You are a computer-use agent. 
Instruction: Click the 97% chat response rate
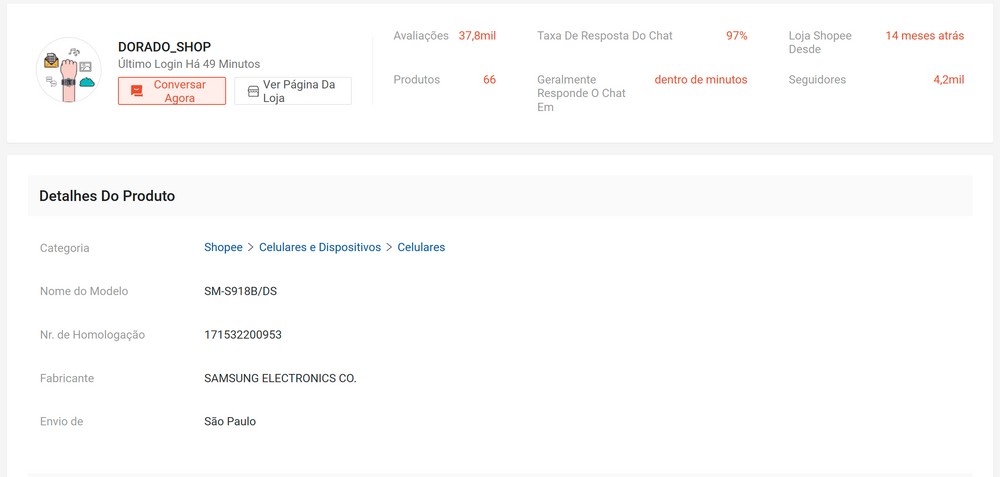click(x=736, y=36)
